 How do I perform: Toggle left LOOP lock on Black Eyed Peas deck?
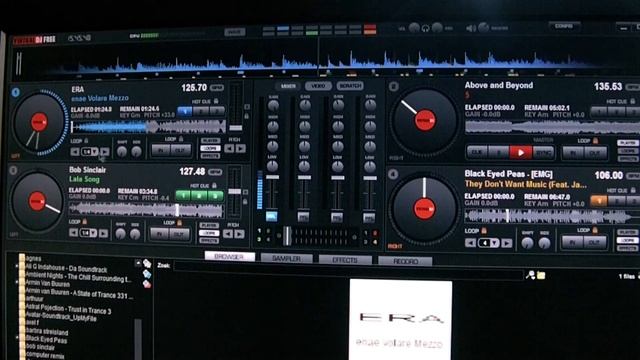point(484,231)
